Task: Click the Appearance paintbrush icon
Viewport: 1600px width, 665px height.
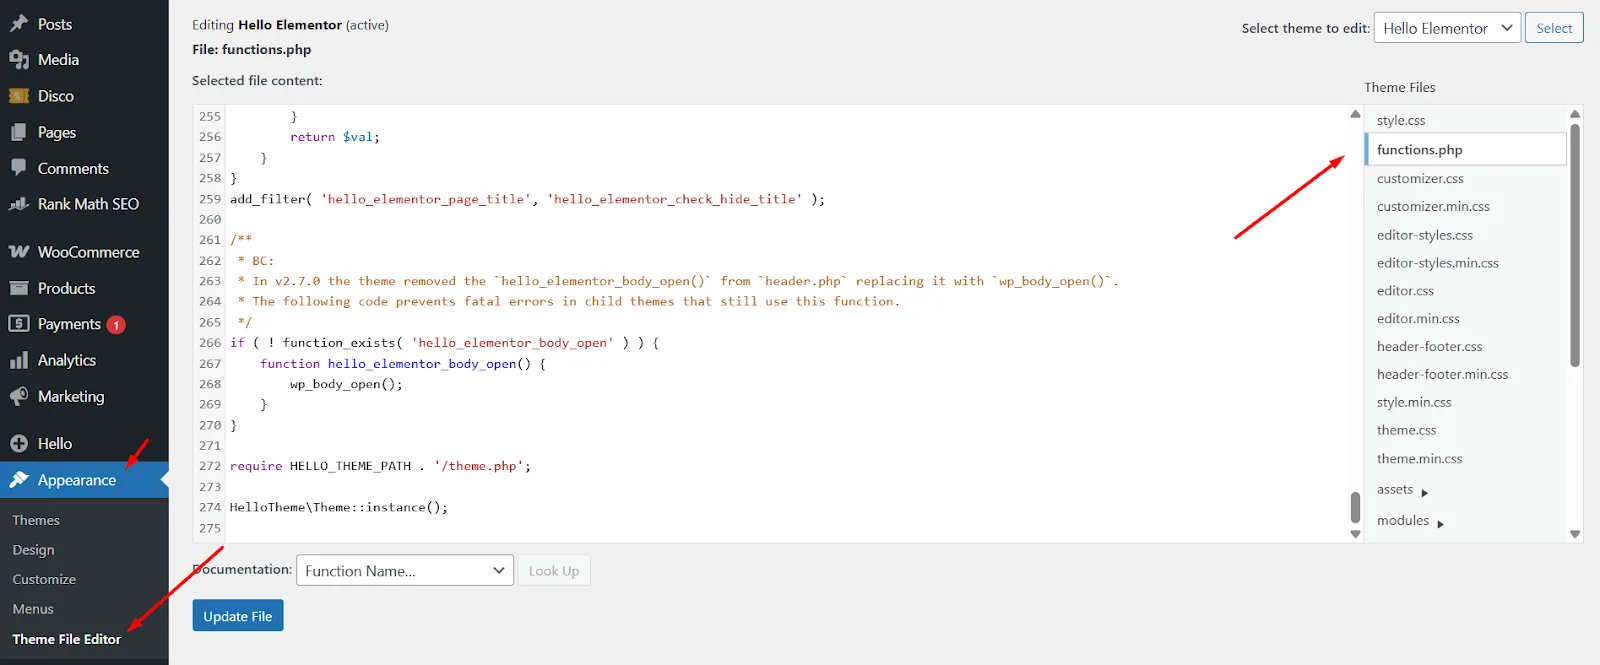Action: (x=19, y=480)
